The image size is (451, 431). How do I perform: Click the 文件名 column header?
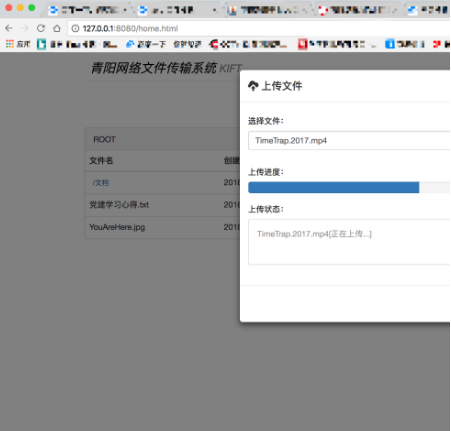click(x=101, y=161)
